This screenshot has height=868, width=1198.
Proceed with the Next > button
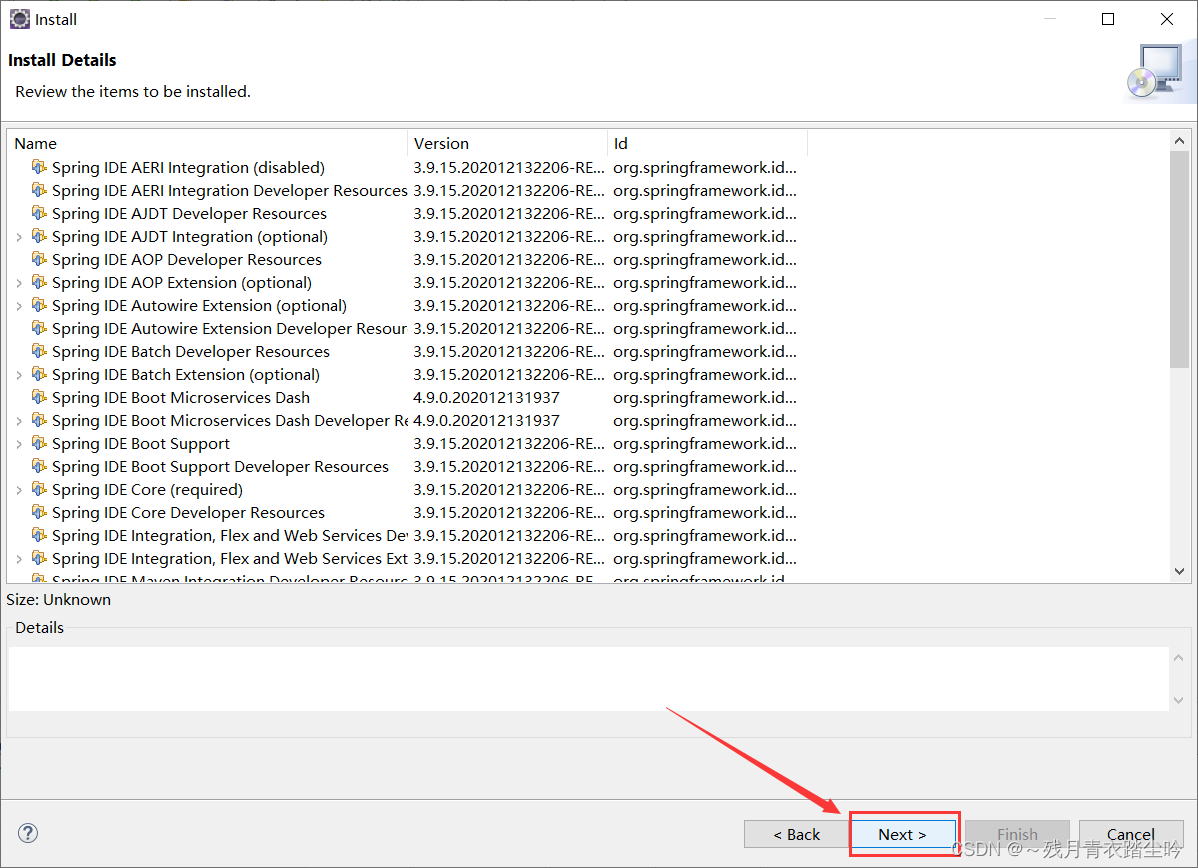(902, 834)
